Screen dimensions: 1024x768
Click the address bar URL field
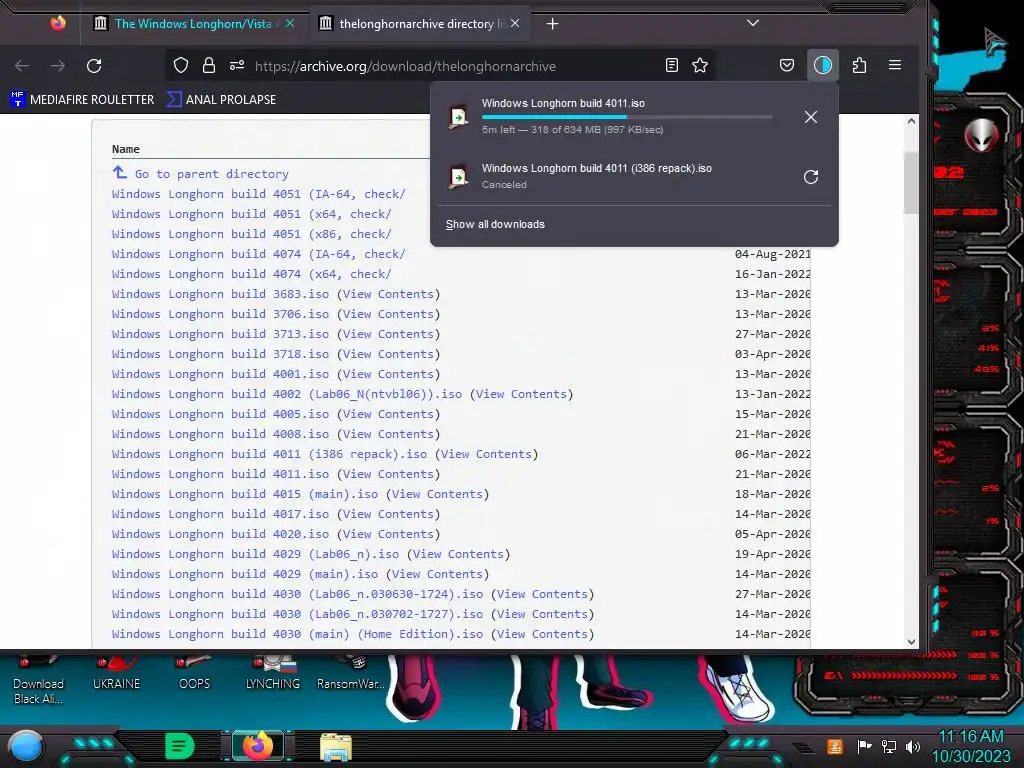point(405,66)
